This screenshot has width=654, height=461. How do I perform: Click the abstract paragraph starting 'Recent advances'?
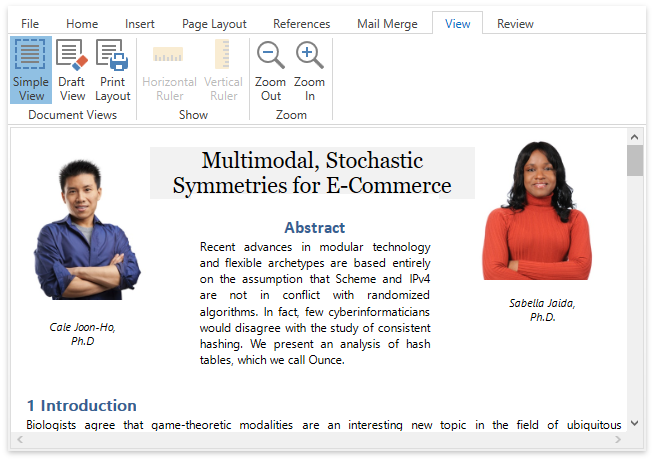315,303
